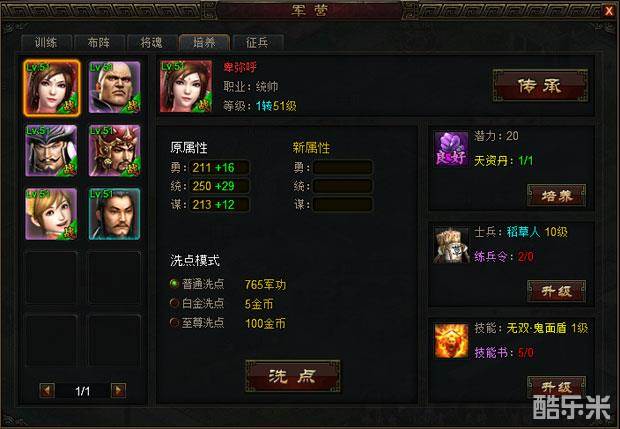Click the 传承 button
Viewport: 620px width, 429px height.
coord(540,85)
